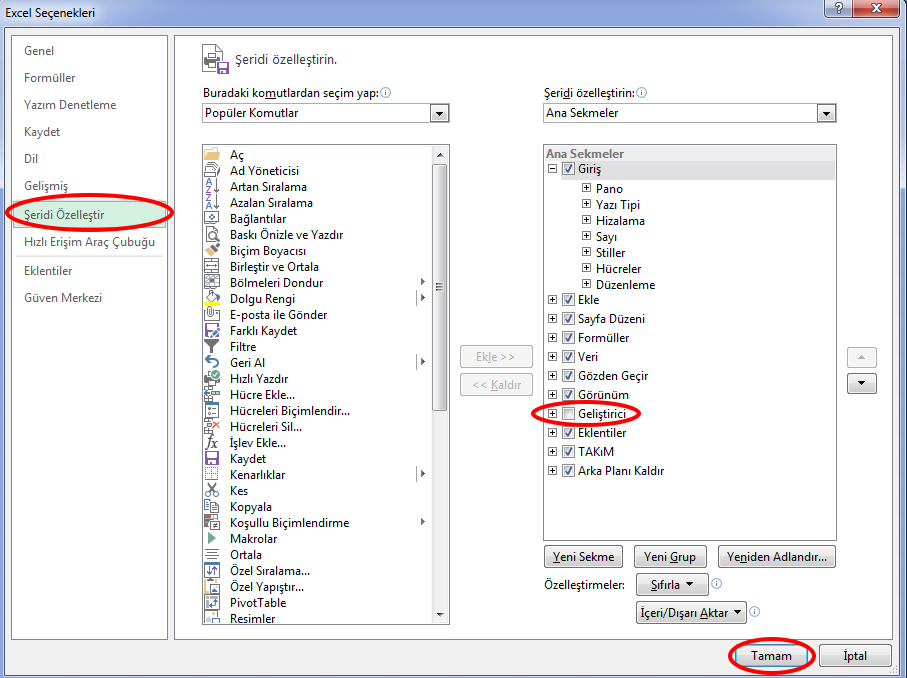Expand the Pano group

pyautogui.click(x=587, y=188)
